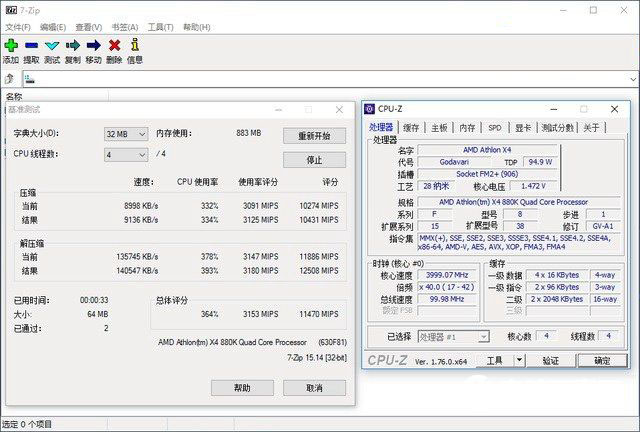Click the 7-Zip title bar app icon

pos(11,10)
